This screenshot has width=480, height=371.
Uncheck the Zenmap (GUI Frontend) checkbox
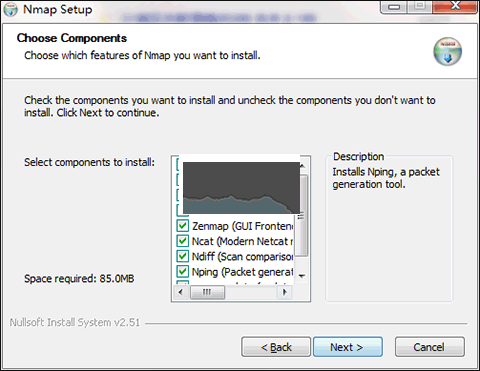[182, 226]
